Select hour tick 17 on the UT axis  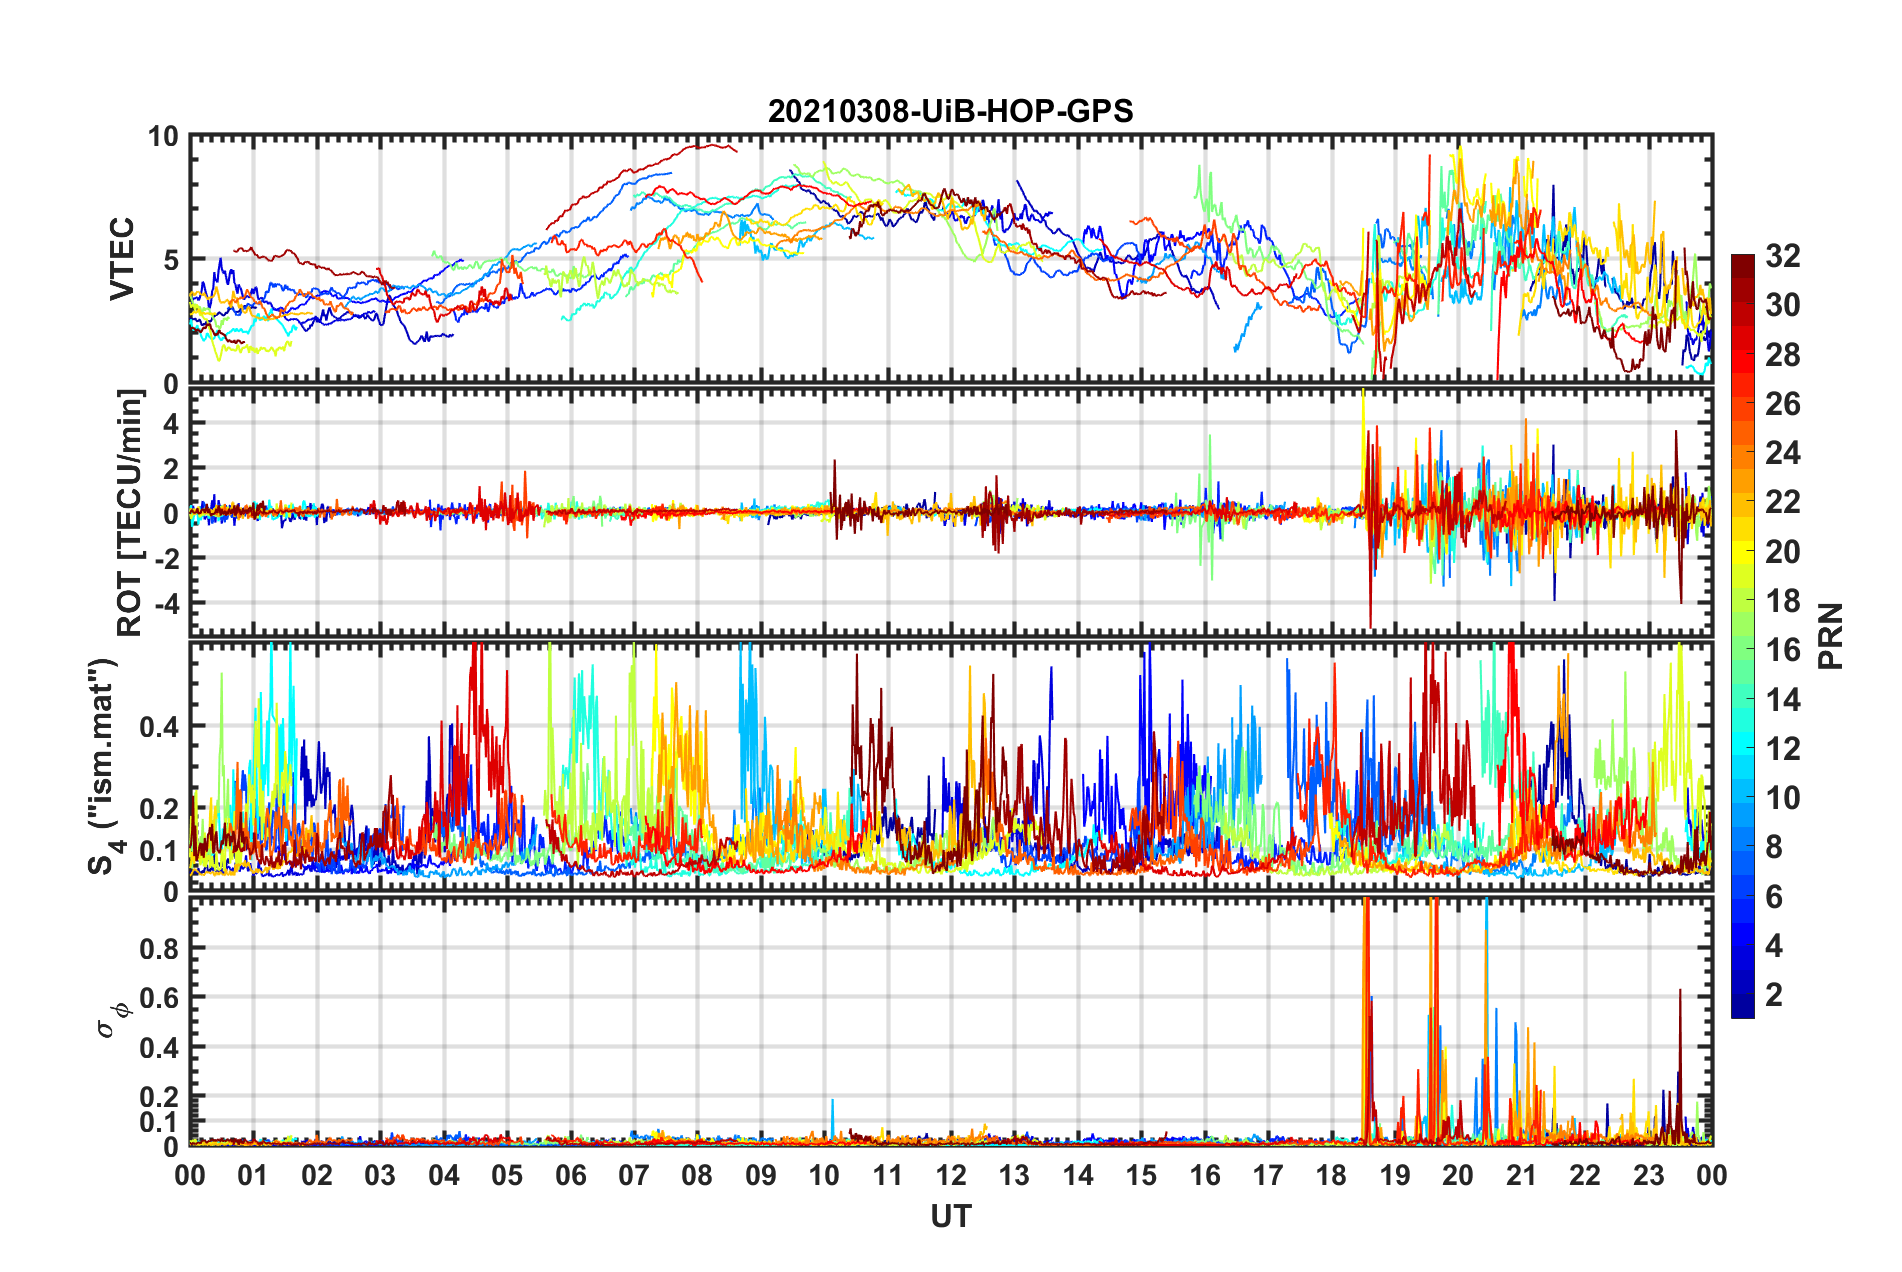pos(1268,1175)
